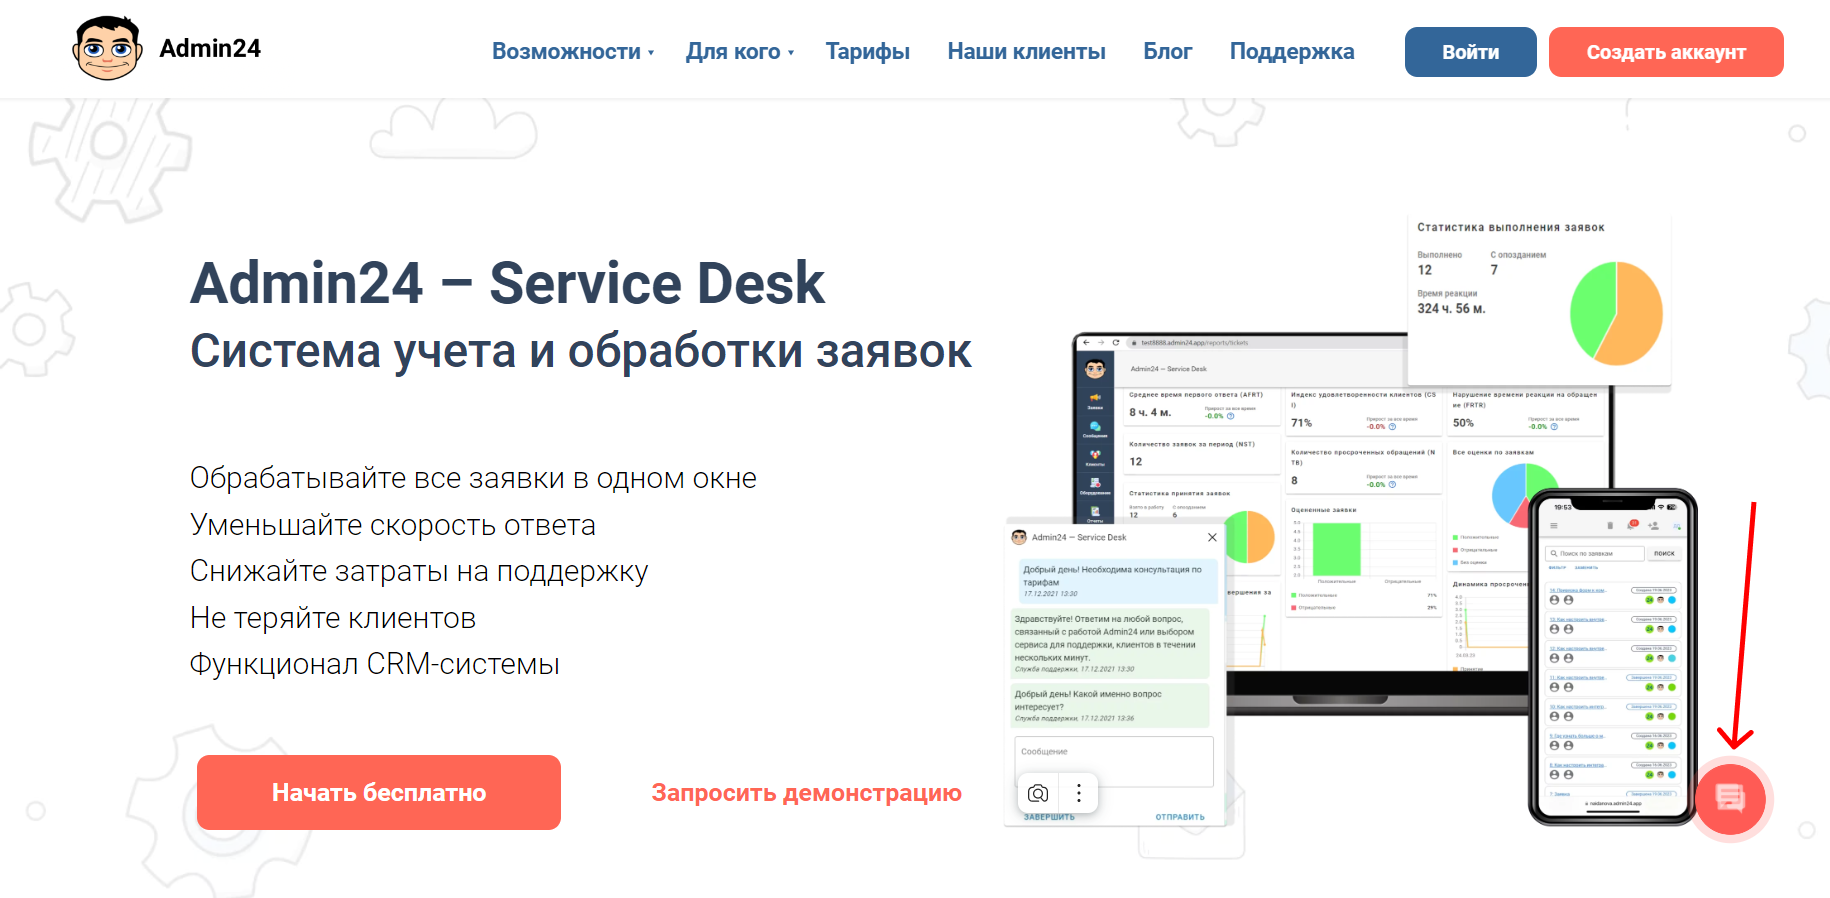1830x898 pixels.
Task: Click the line Снижайте затраты на поддержку
Action: click(x=419, y=571)
